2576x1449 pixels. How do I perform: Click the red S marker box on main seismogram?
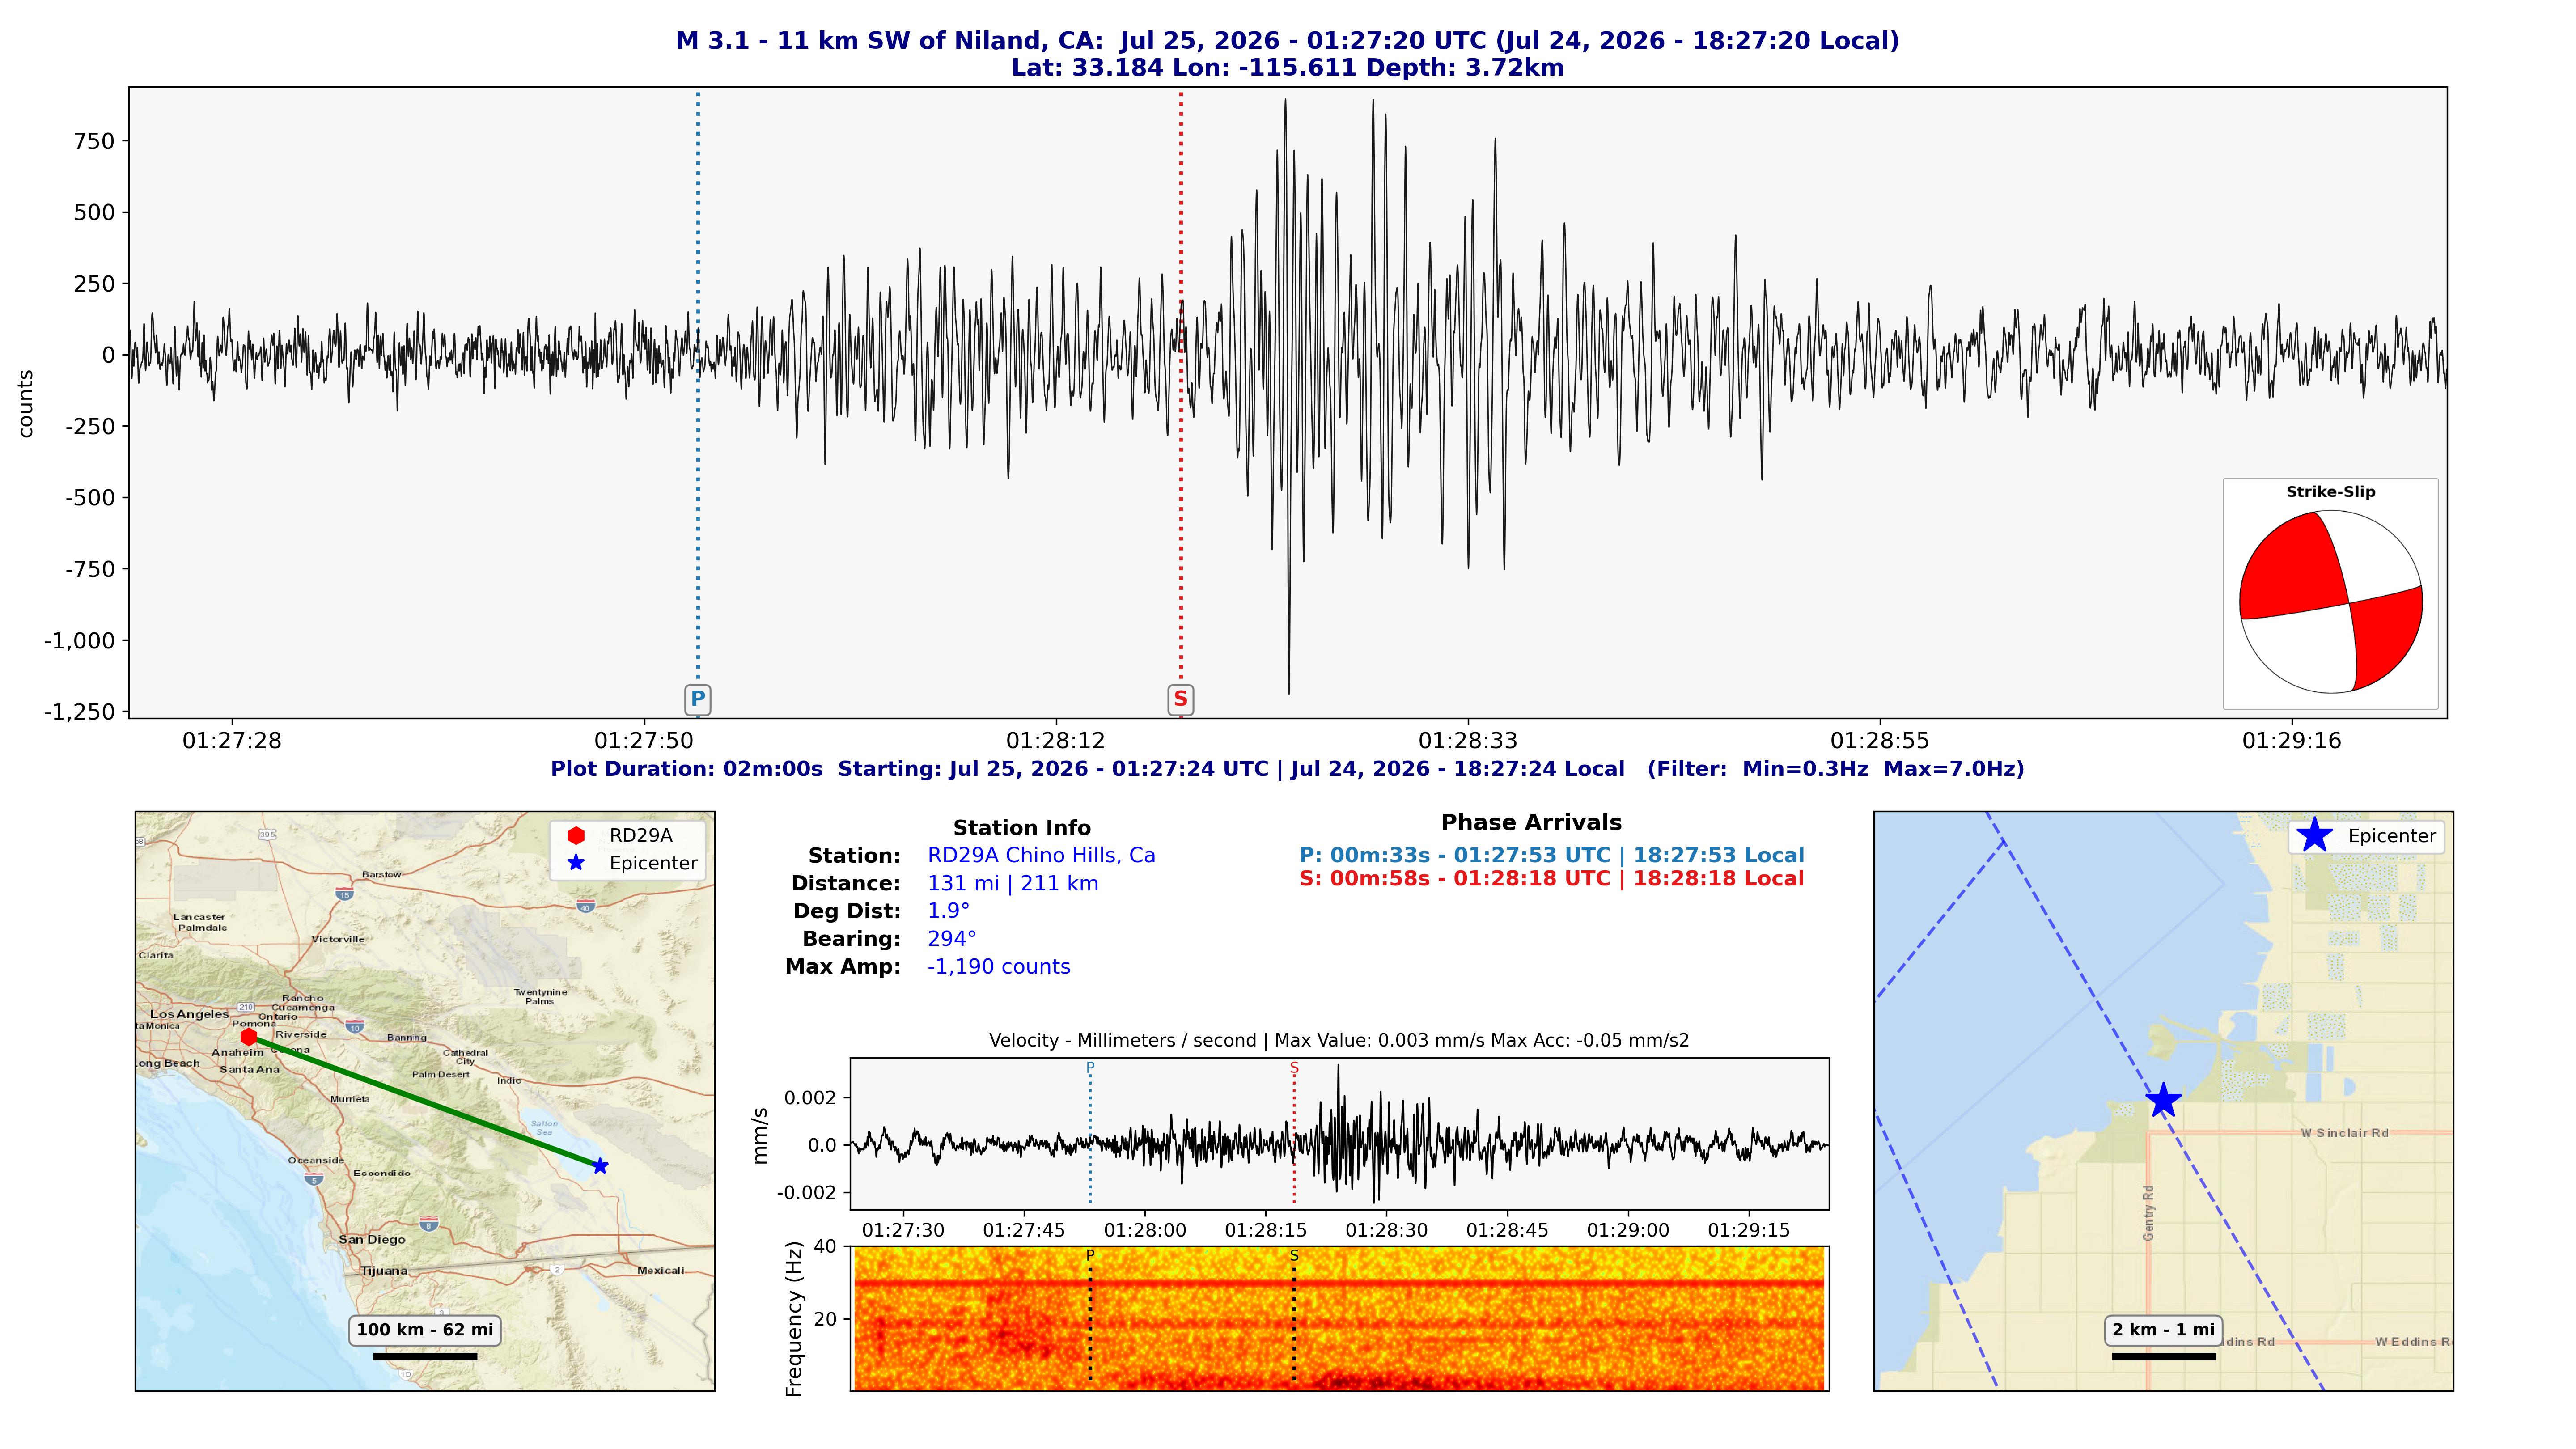[x=1180, y=699]
